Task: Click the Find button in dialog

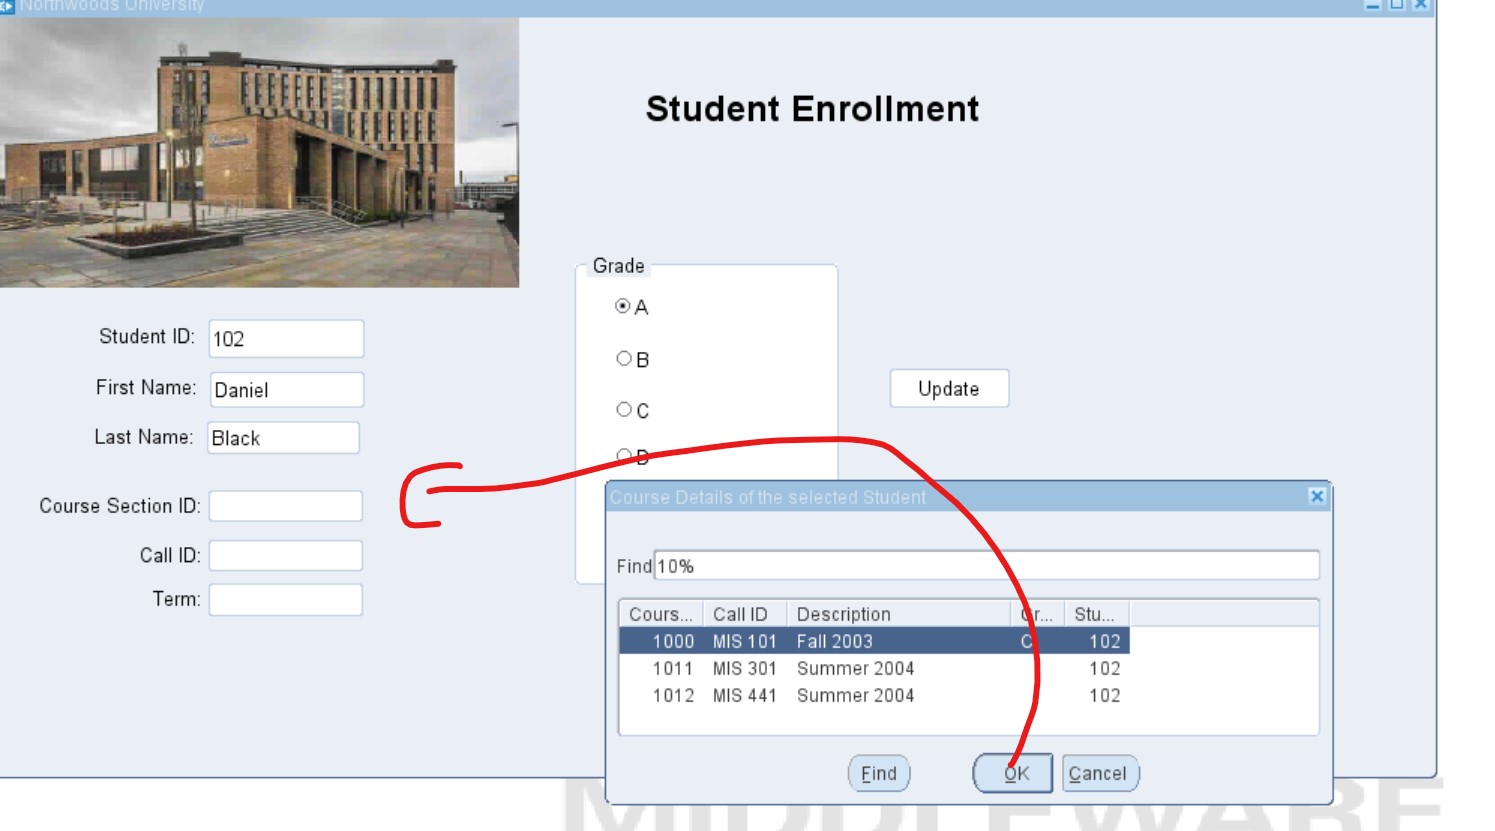Action: click(x=879, y=773)
